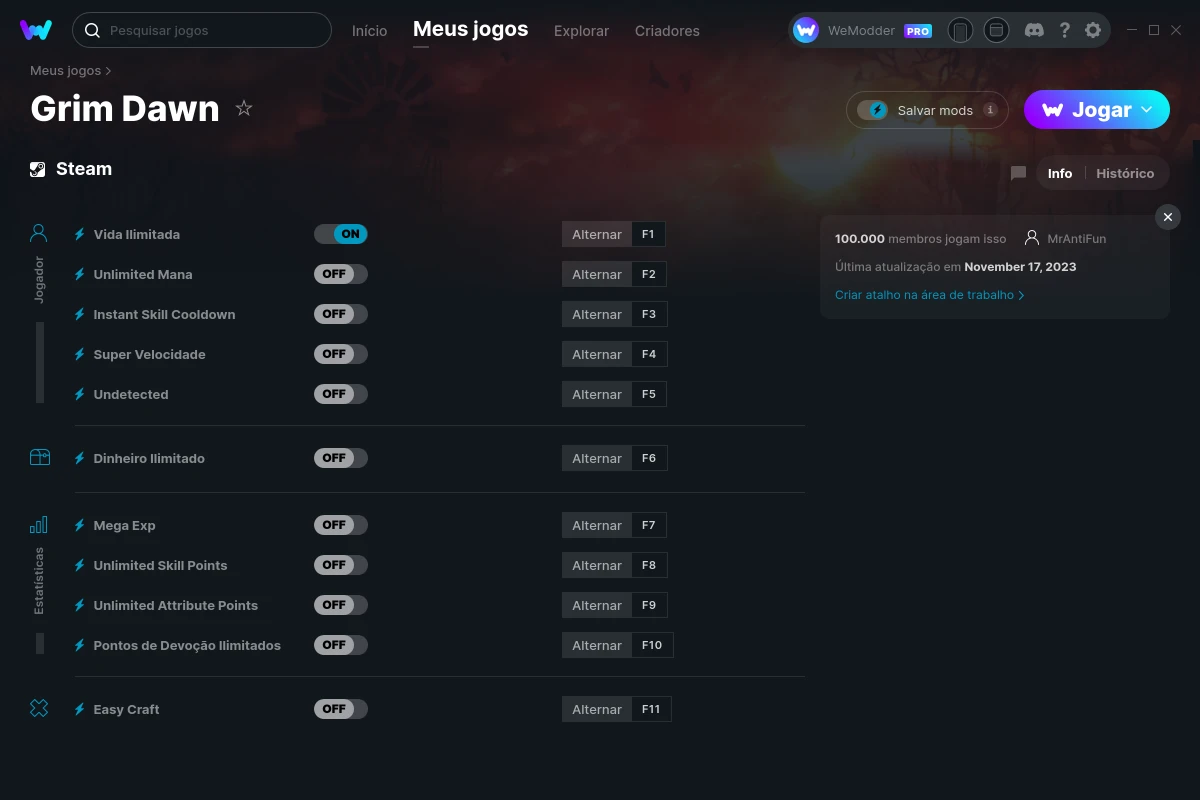Click the lightning icon beside Dinheiro Ilimitado
The height and width of the screenshot is (800, 1200).
[80, 458]
